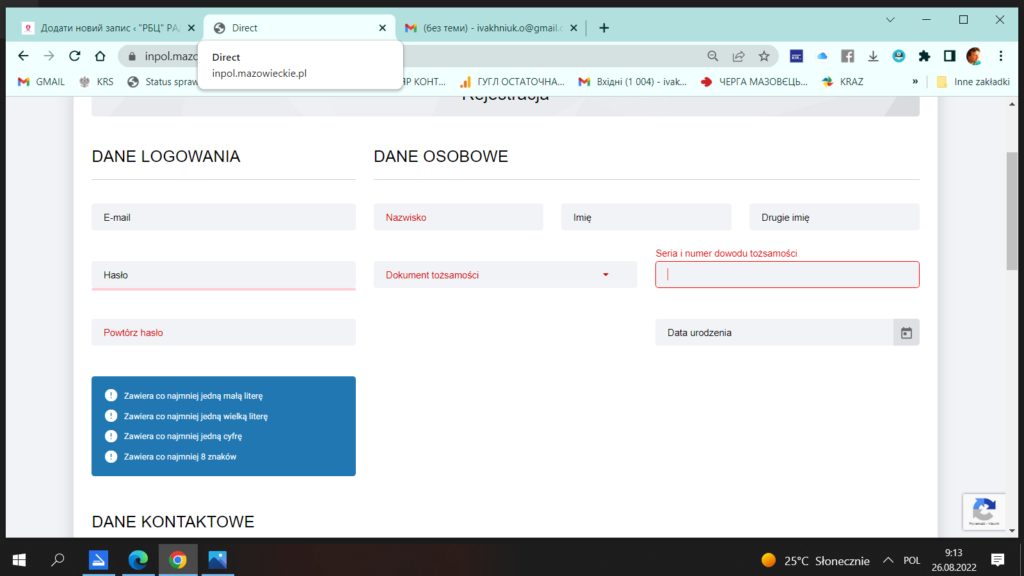Click the browser back arrow
This screenshot has width=1024, height=576.
(24, 56)
